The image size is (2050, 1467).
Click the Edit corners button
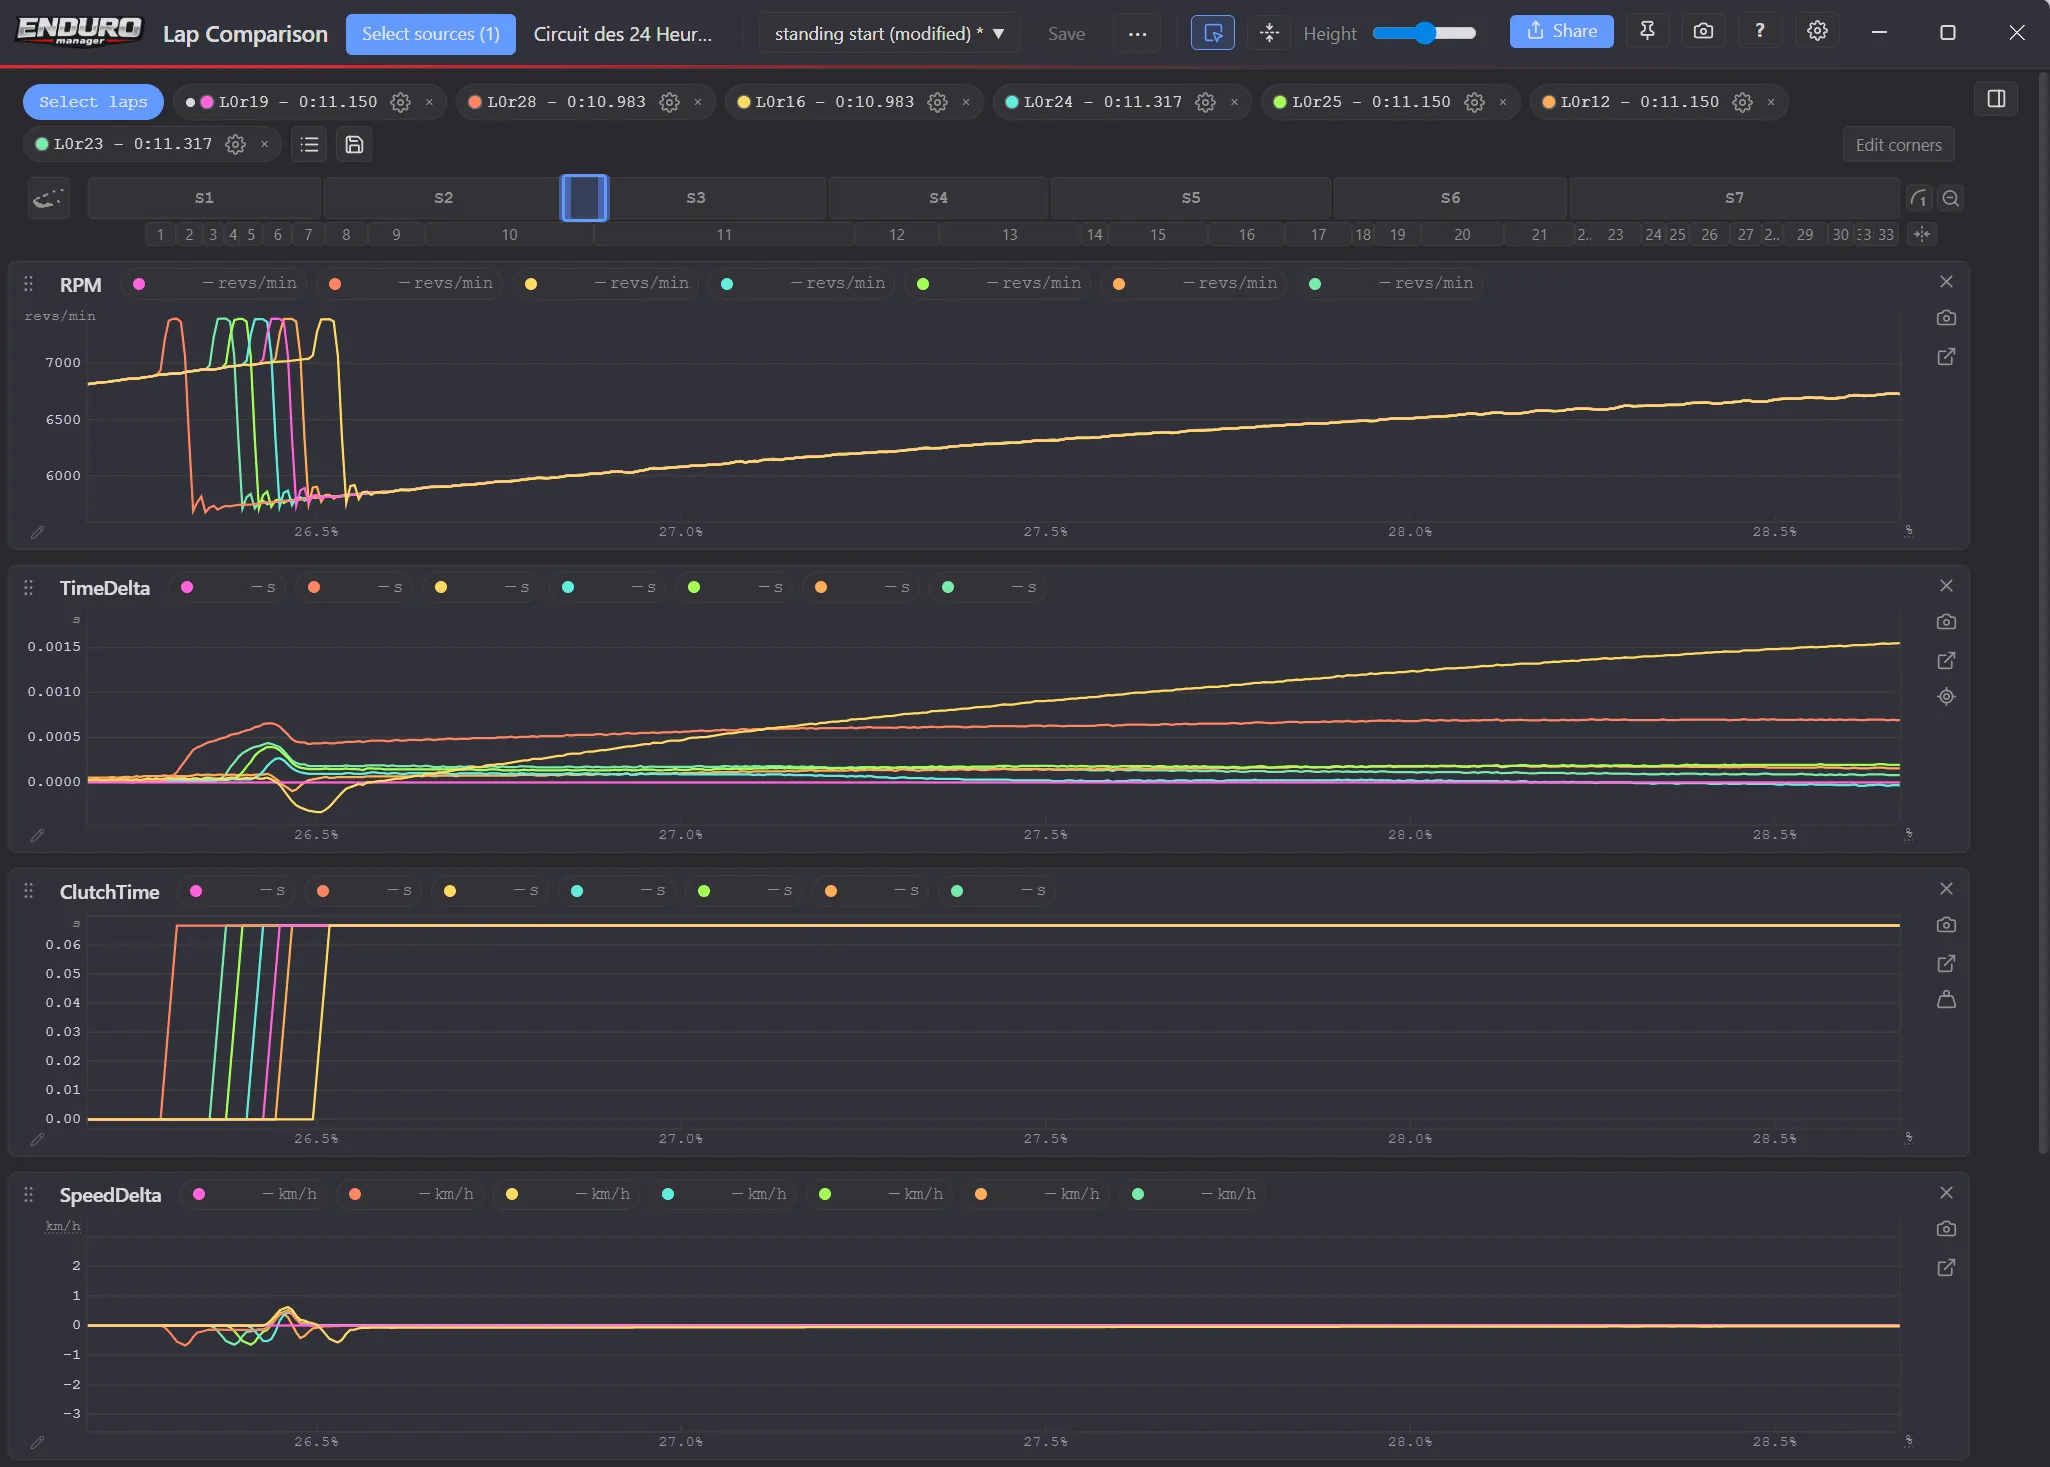tap(1898, 145)
